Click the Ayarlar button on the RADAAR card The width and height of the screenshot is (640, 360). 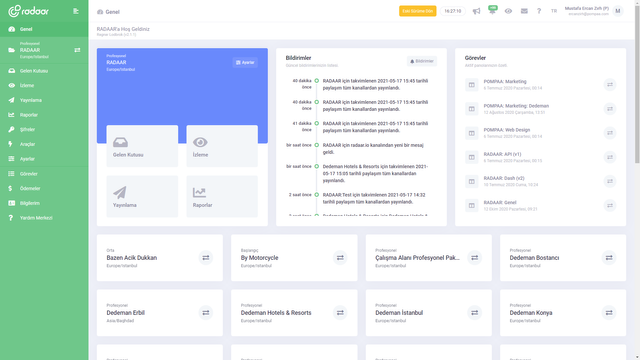coord(245,62)
